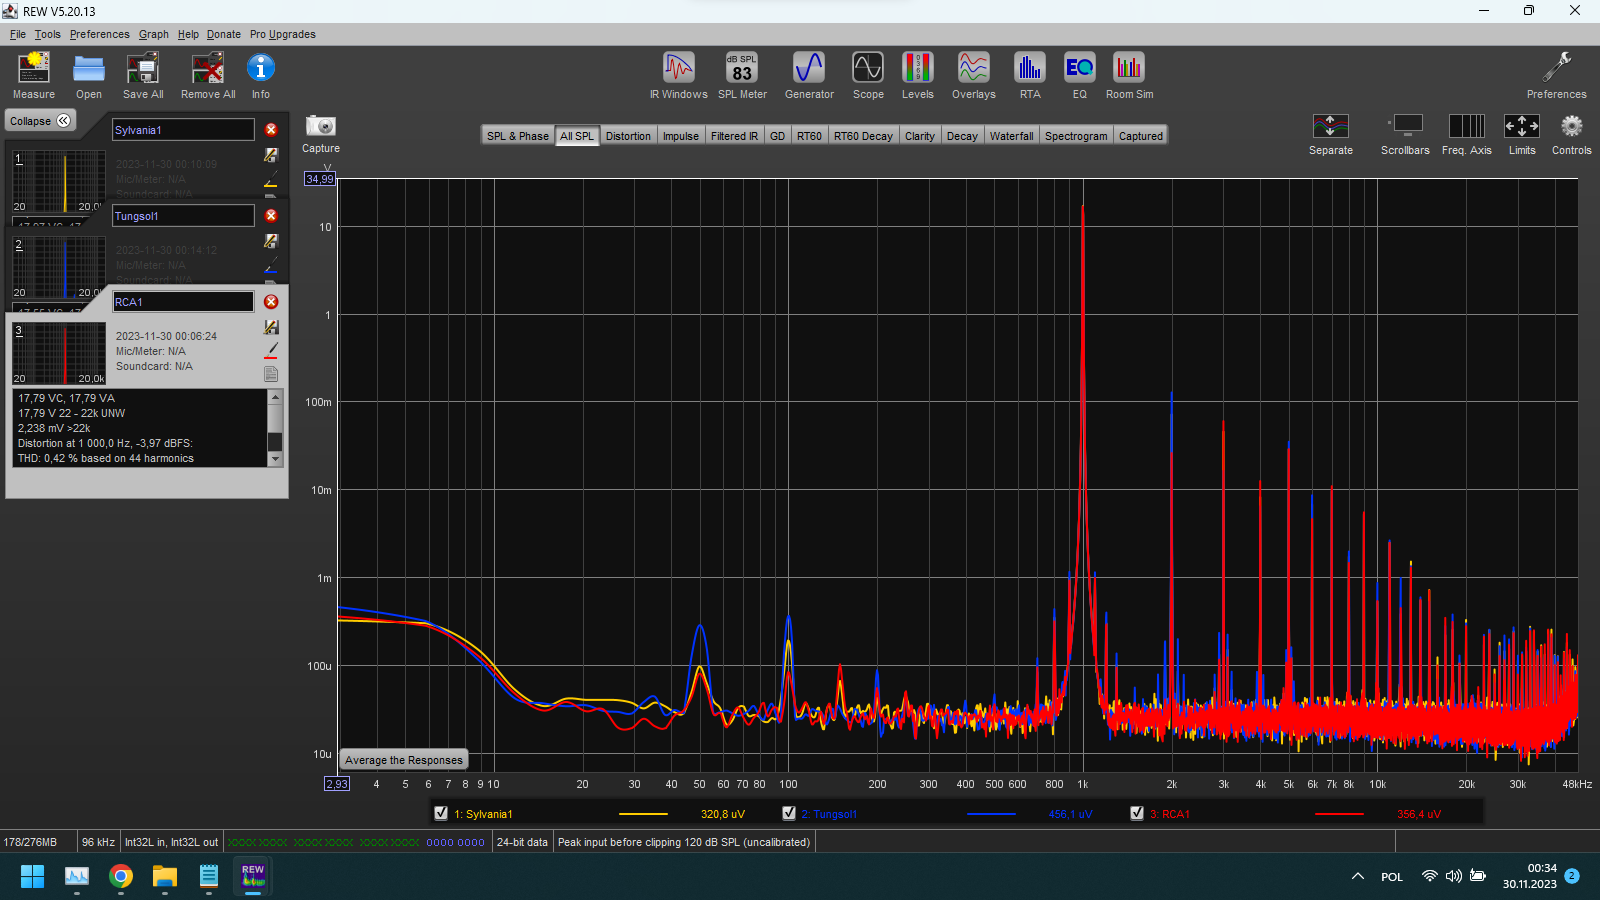The width and height of the screenshot is (1600, 900).
Task: Change the Sylvania1 trace colour
Action: click(271, 179)
